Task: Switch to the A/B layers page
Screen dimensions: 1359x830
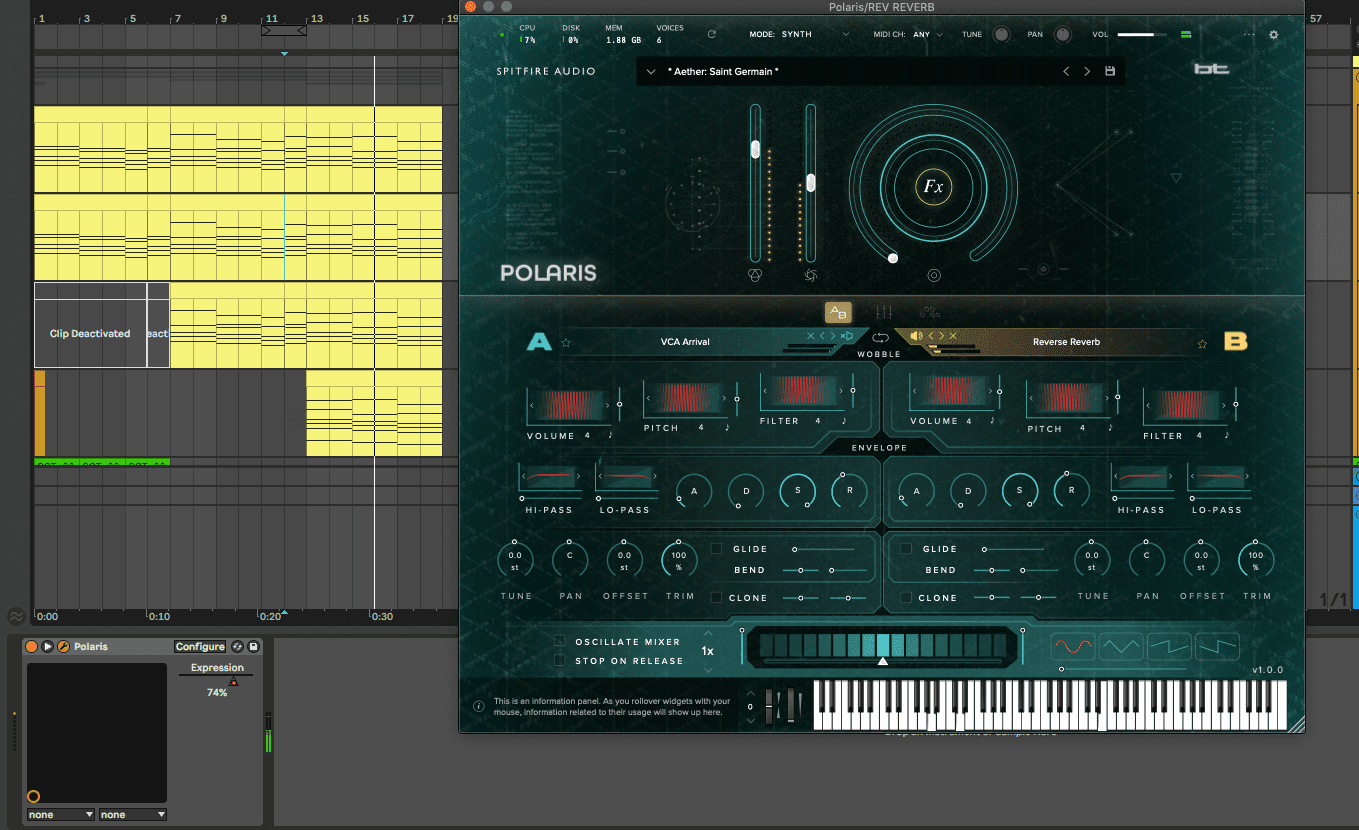Action: point(838,312)
